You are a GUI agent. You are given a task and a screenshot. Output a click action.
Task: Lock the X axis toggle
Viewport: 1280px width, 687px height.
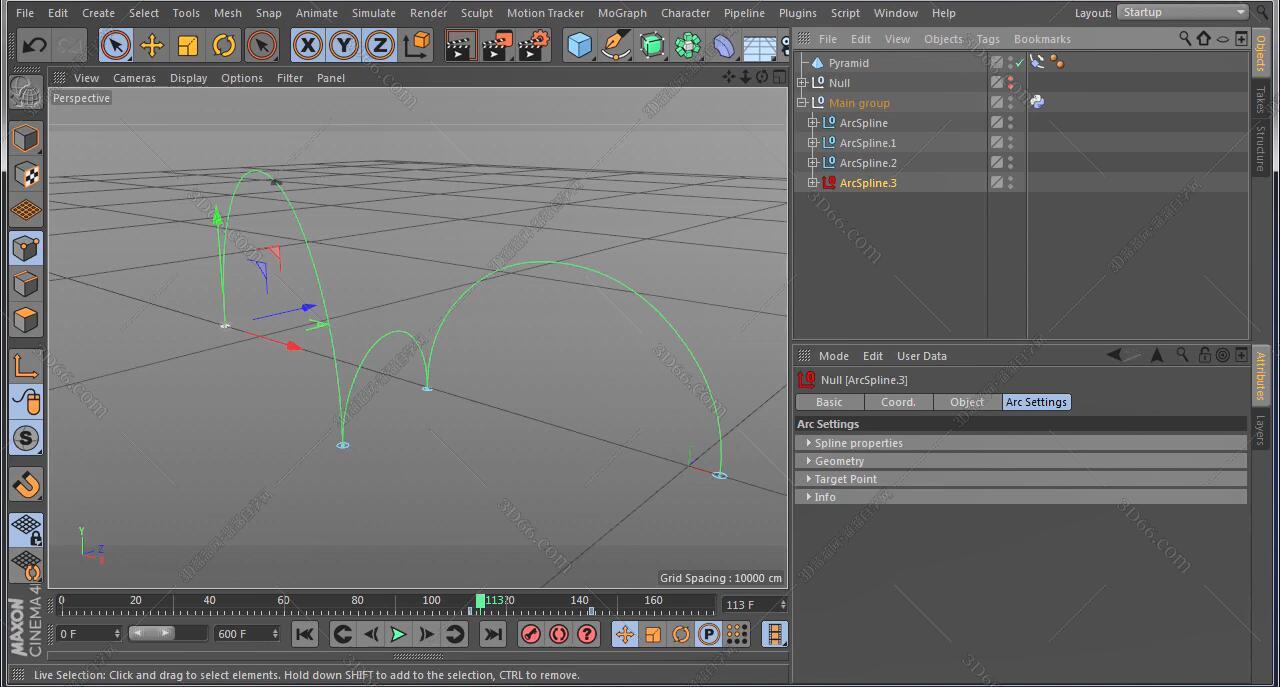307,45
